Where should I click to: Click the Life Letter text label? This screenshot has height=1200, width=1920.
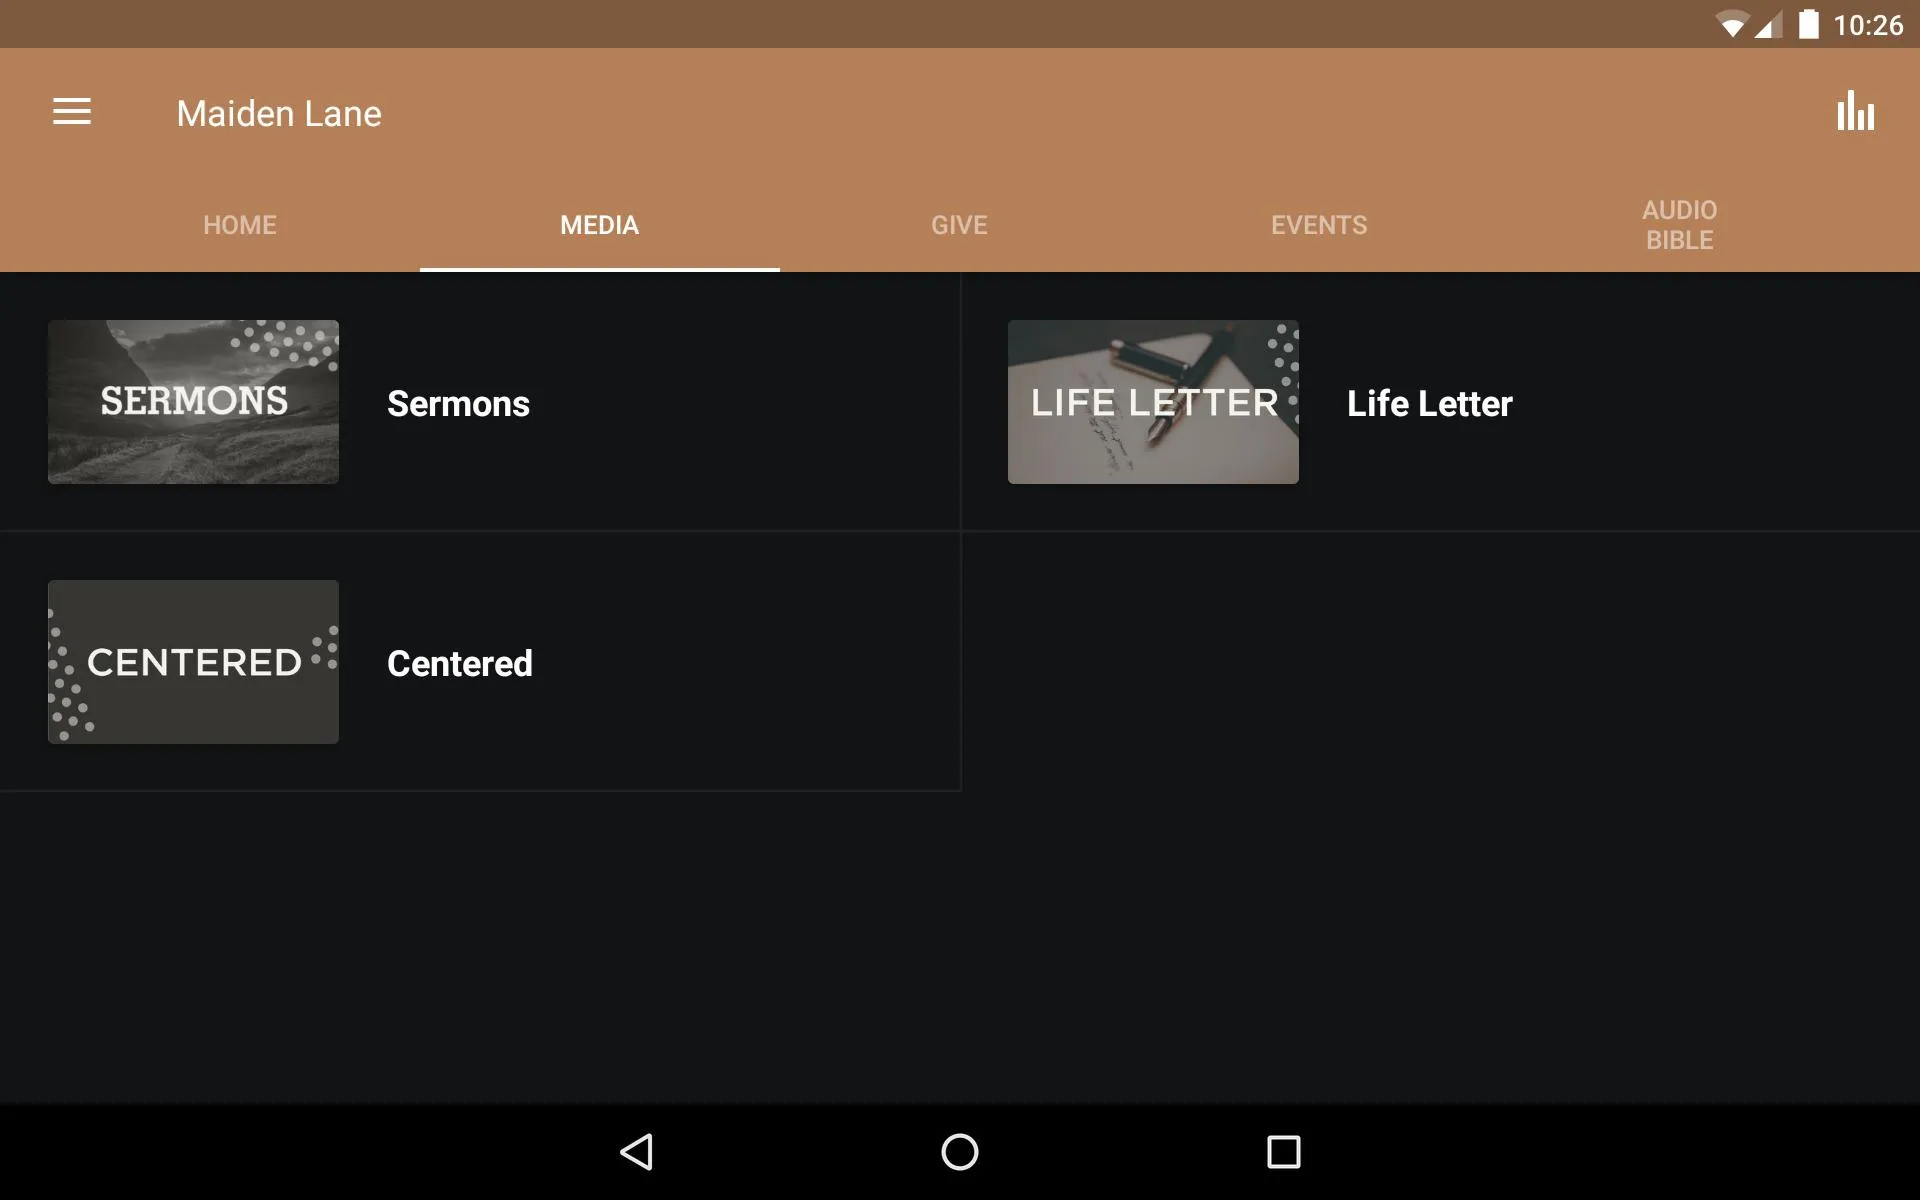pos(1429,401)
